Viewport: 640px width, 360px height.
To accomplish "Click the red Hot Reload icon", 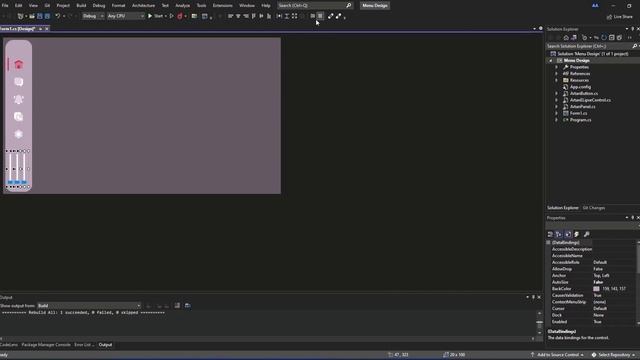I will coord(180,16).
